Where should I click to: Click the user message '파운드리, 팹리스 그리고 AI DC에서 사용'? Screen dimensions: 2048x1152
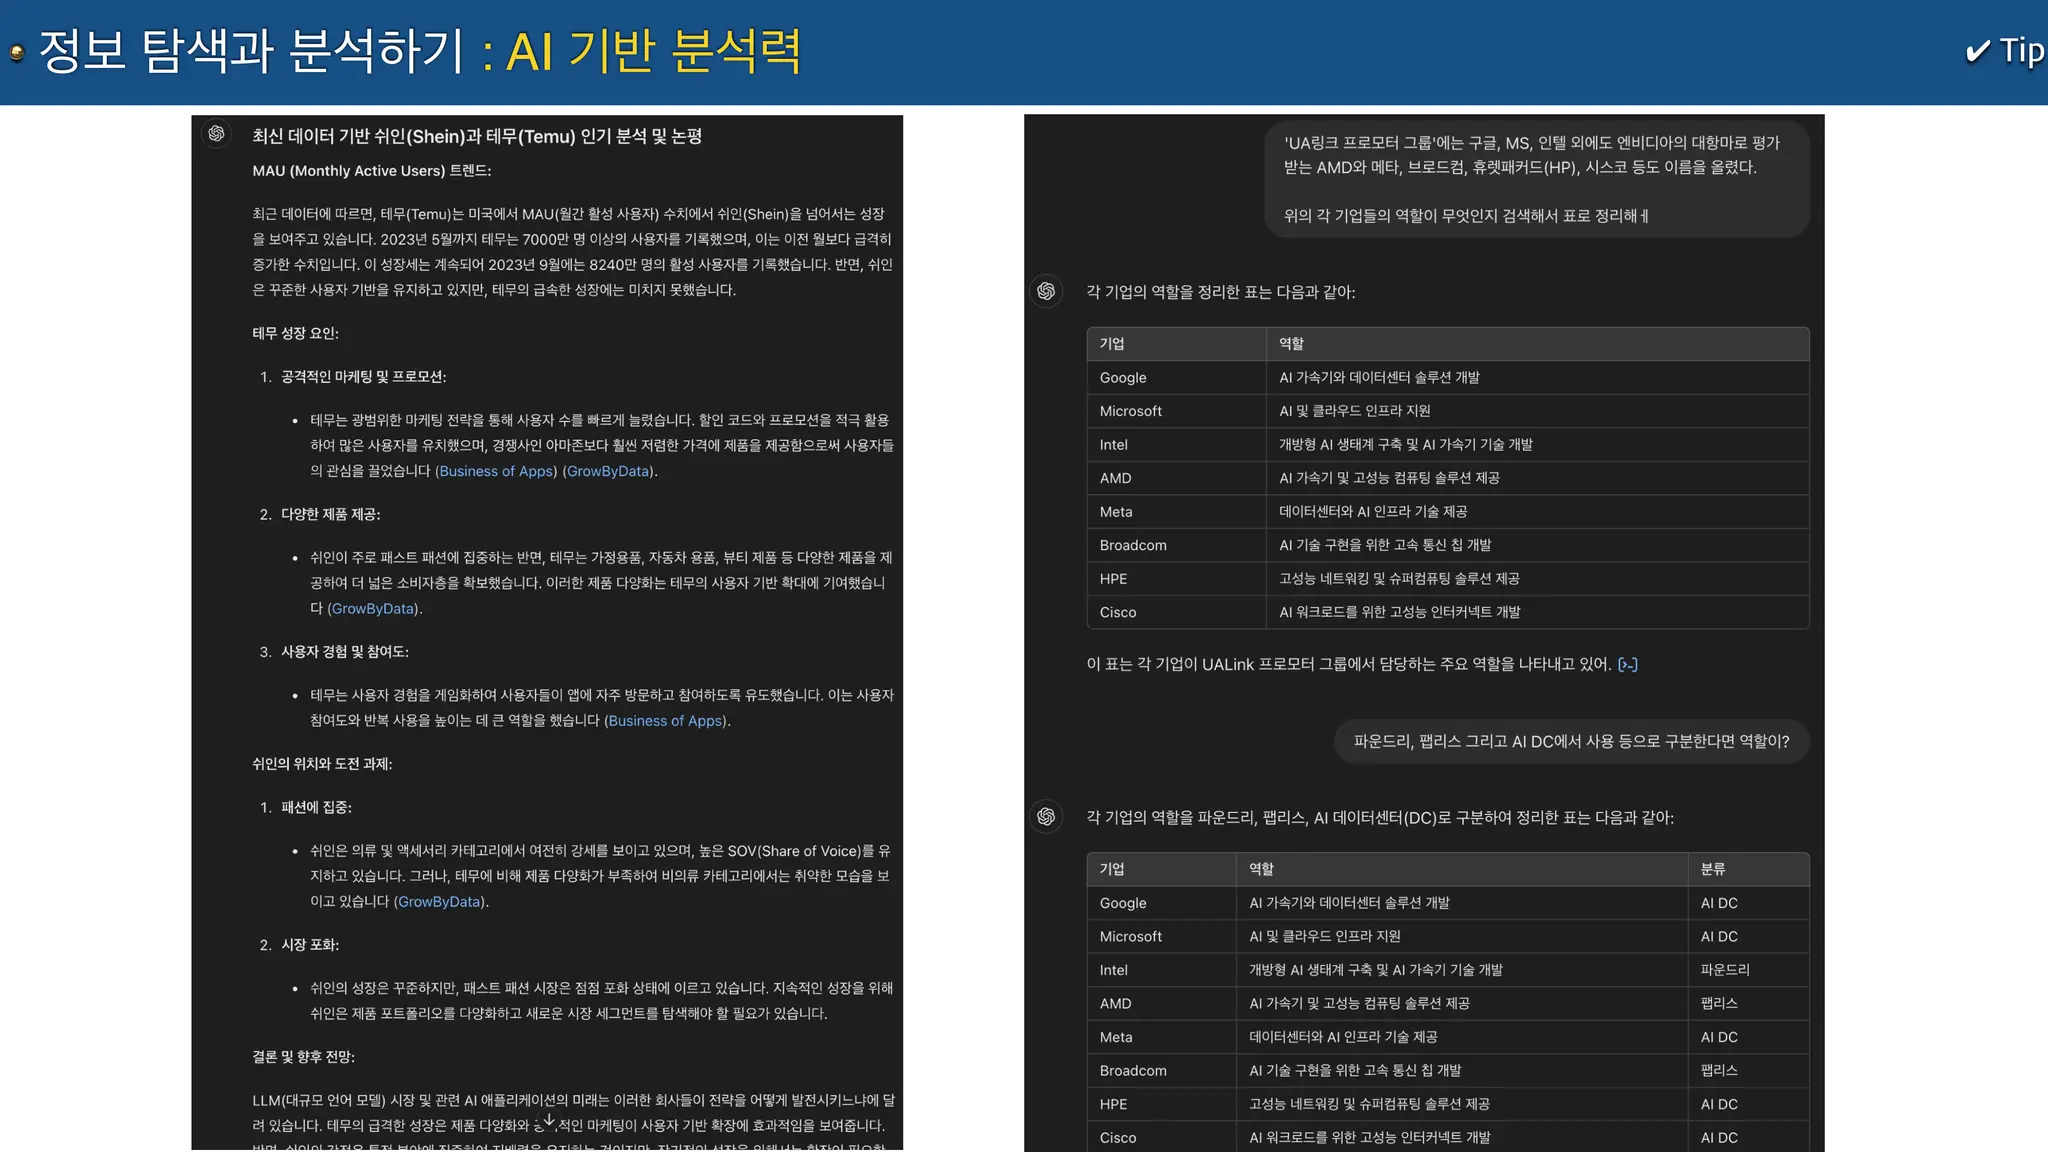1571,741
